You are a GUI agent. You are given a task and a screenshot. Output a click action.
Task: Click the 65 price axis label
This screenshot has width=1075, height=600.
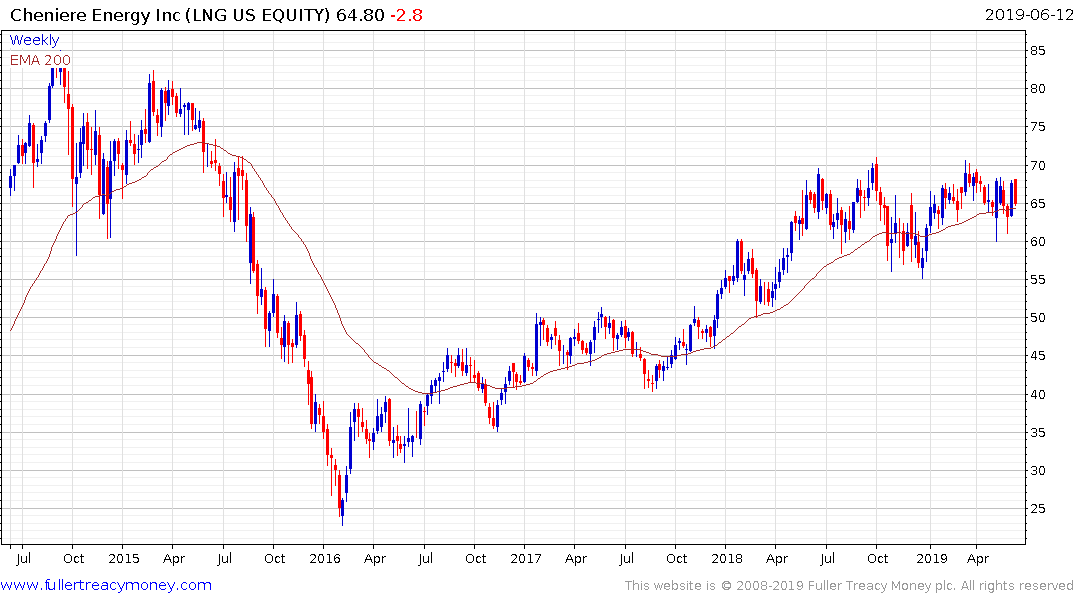pos(1037,204)
